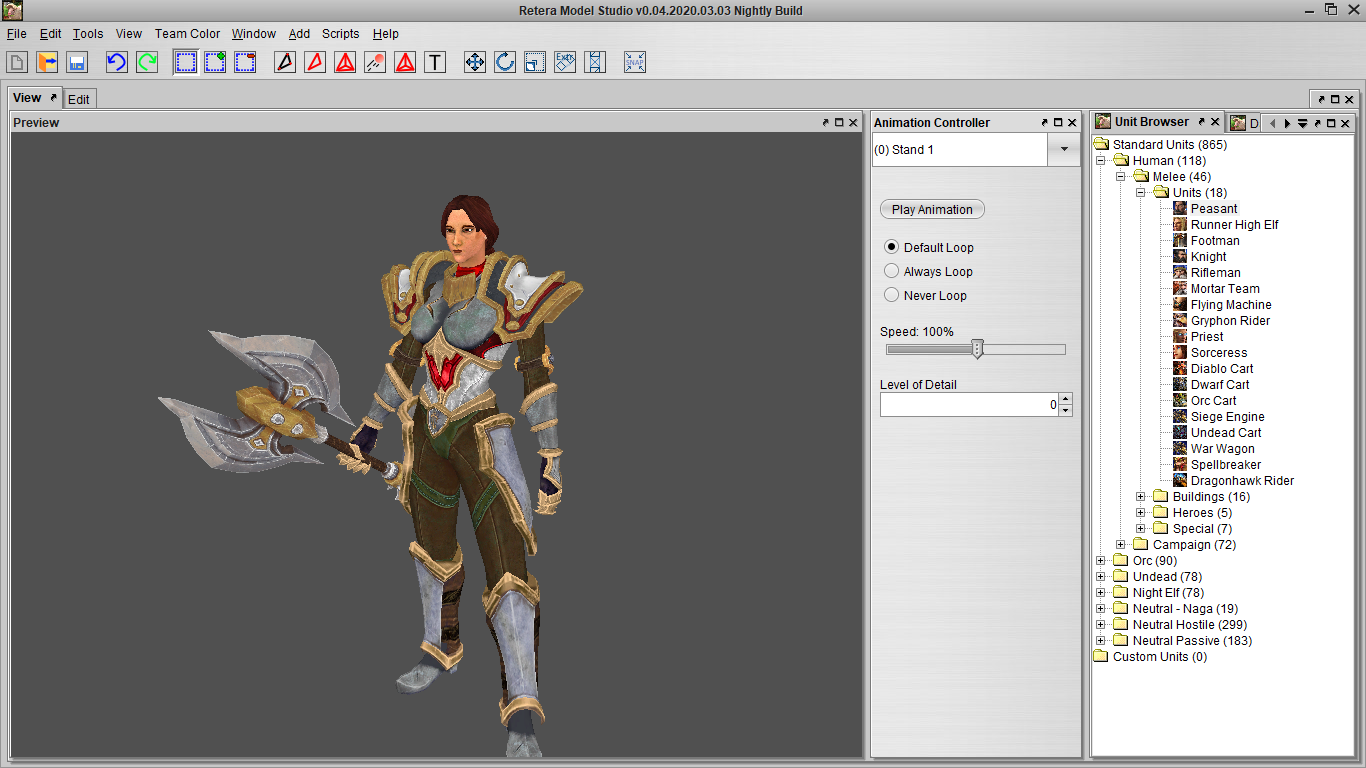1366x768 pixels.
Task: Open the Scripts menu
Action: 340,33
